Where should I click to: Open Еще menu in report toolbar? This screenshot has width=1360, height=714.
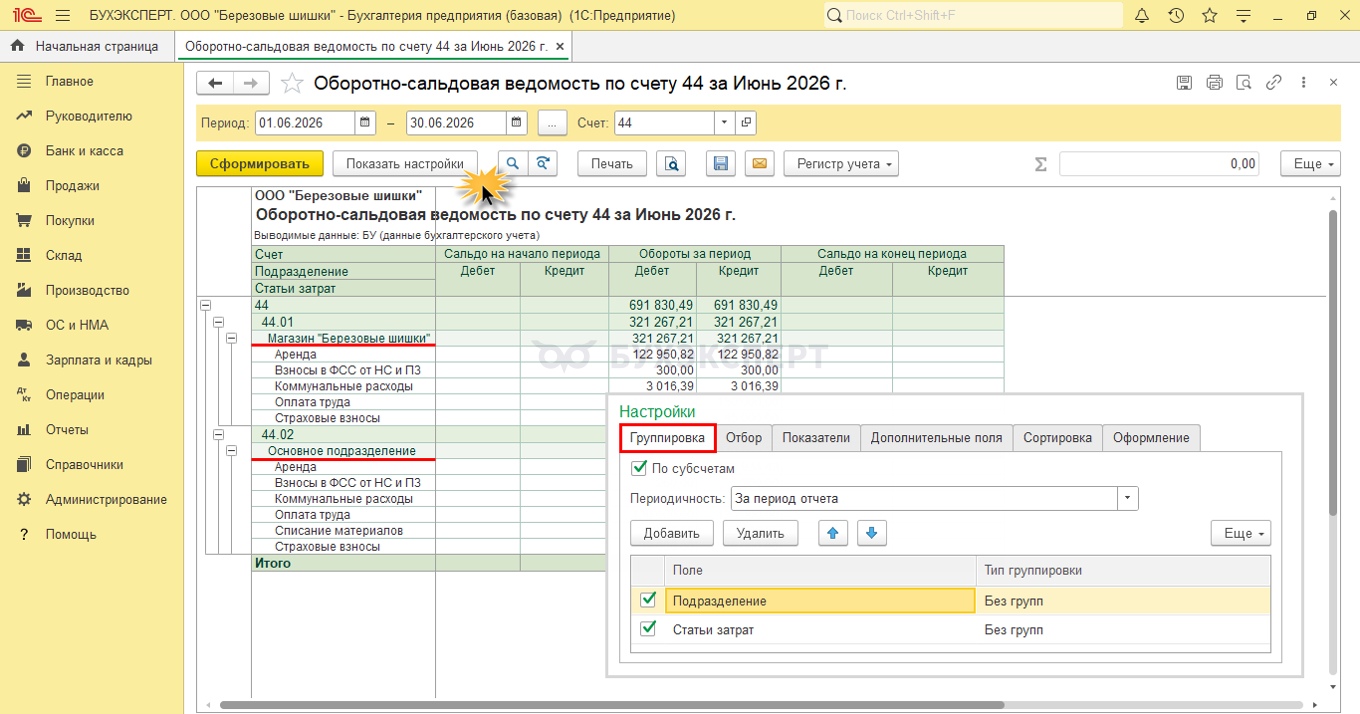(1310, 163)
